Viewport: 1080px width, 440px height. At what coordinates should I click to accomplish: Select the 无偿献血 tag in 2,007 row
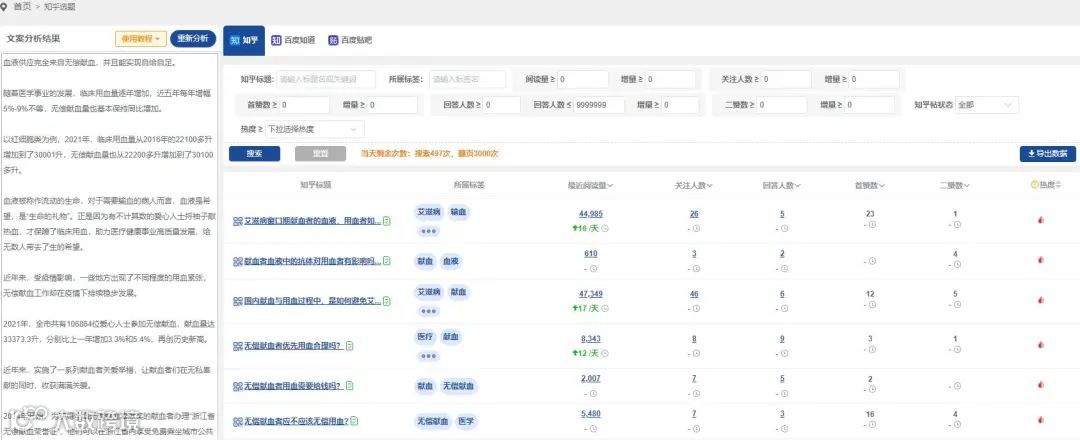click(x=459, y=386)
